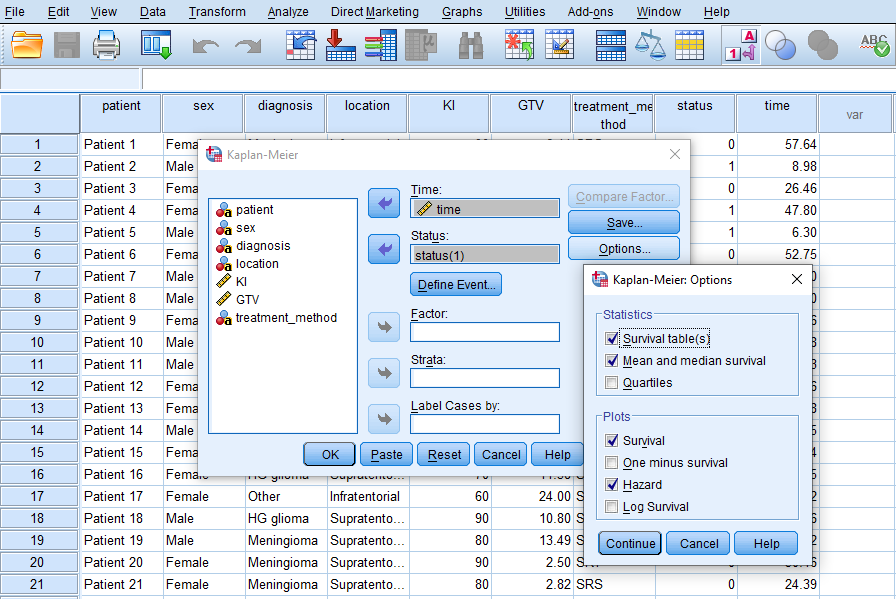Click the Save document floppy disk icon
896x599 pixels.
(x=67, y=45)
